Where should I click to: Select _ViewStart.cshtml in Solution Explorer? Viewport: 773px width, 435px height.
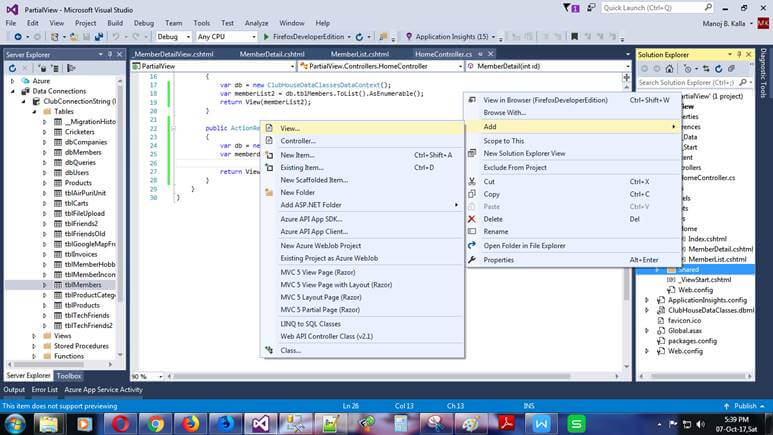coord(704,280)
